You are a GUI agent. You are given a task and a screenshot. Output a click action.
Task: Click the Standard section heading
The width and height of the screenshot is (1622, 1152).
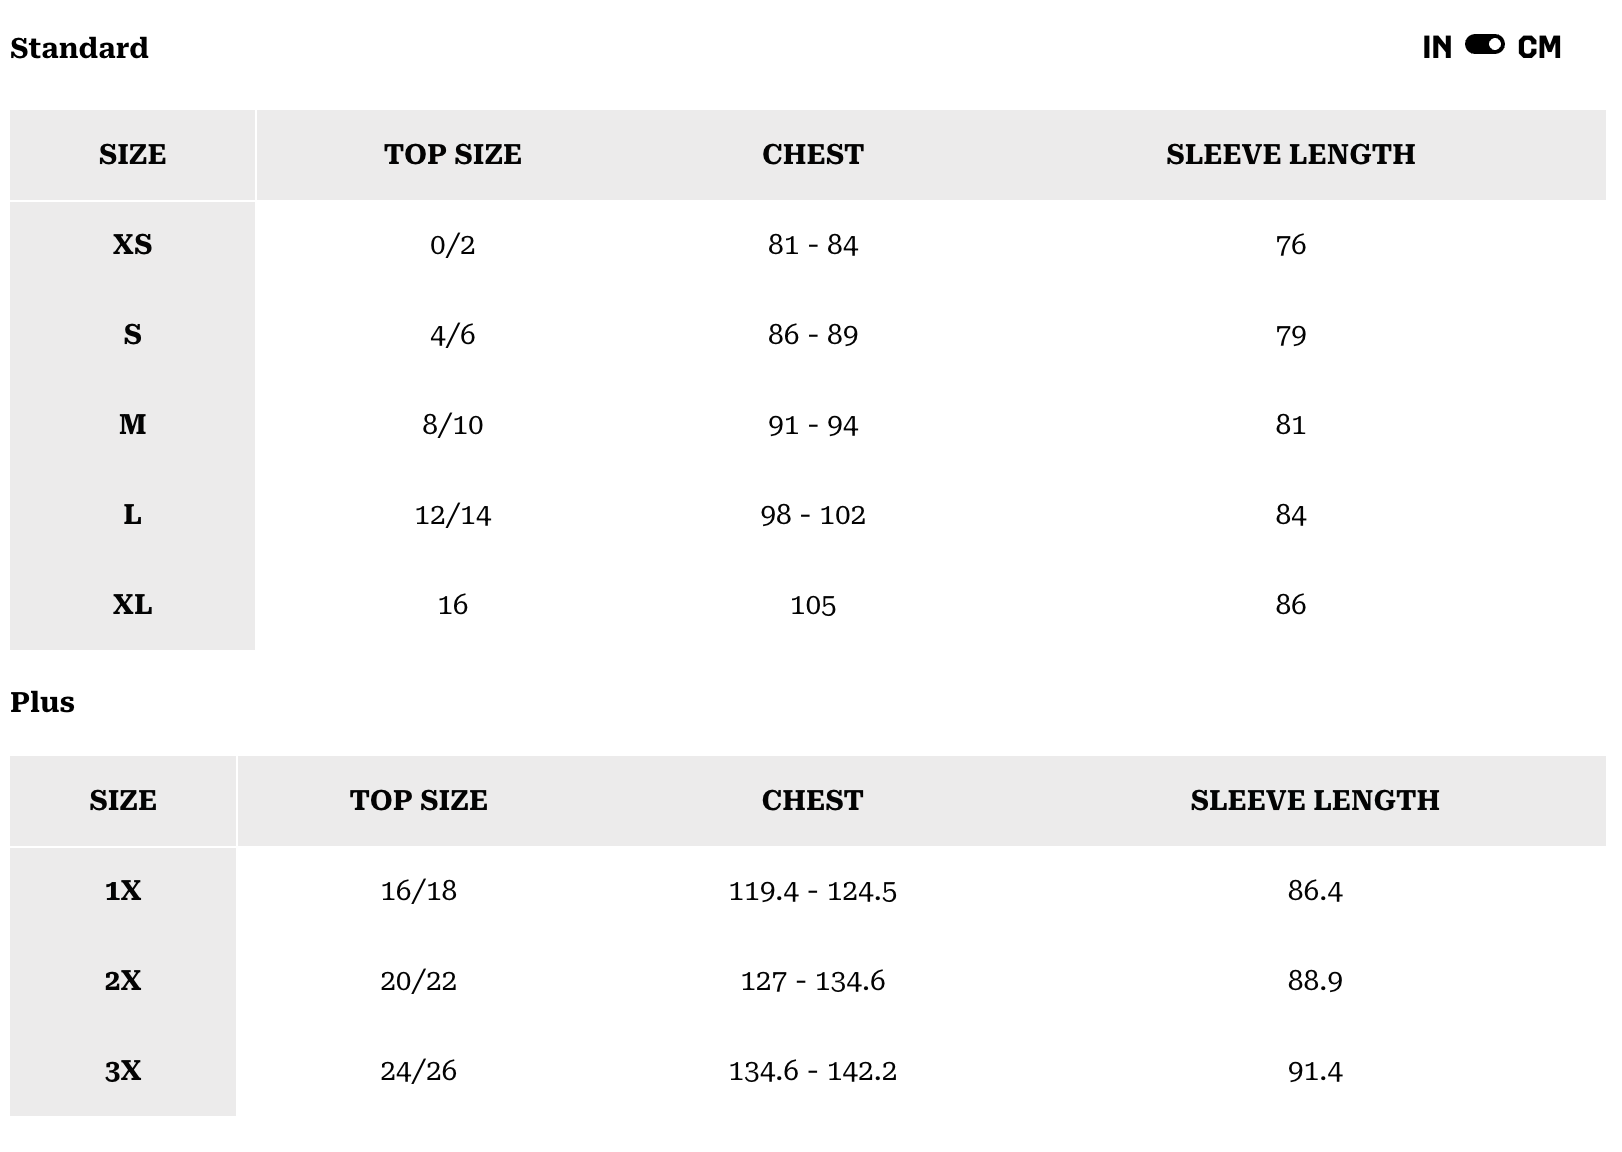[x=79, y=48]
